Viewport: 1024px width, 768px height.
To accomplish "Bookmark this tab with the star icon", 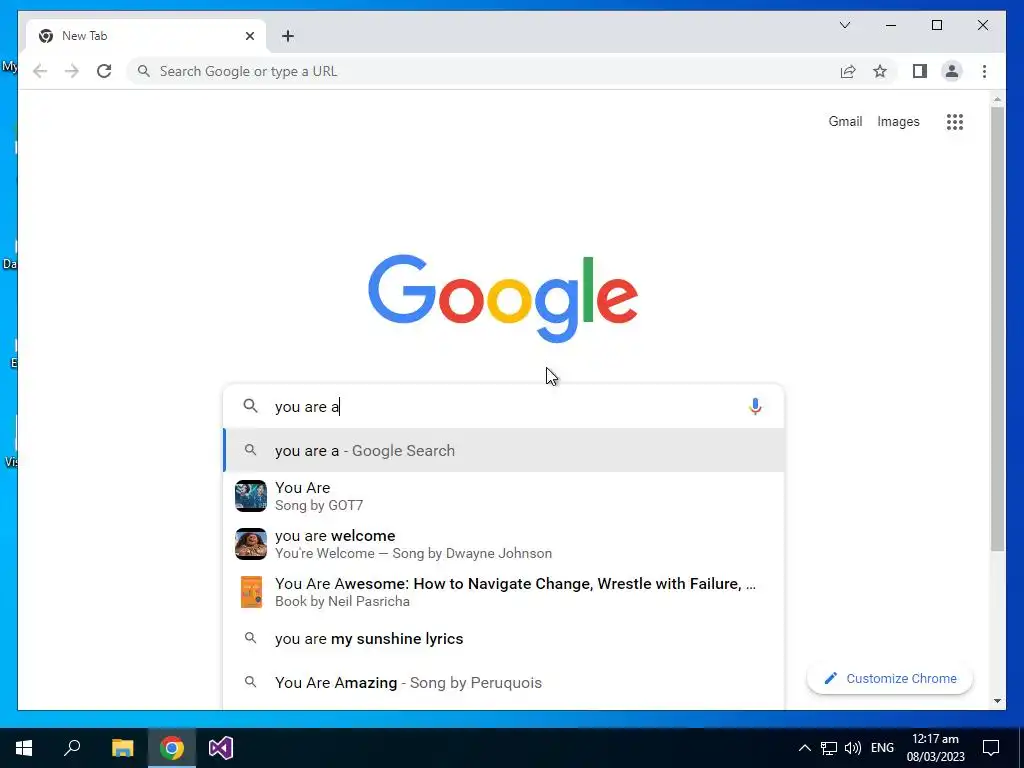I will (880, 71).
